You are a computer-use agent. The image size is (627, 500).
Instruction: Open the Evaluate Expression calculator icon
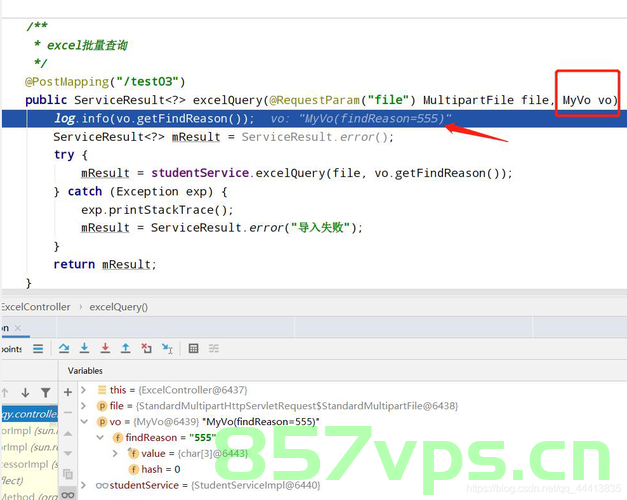[x=194, y=348]
